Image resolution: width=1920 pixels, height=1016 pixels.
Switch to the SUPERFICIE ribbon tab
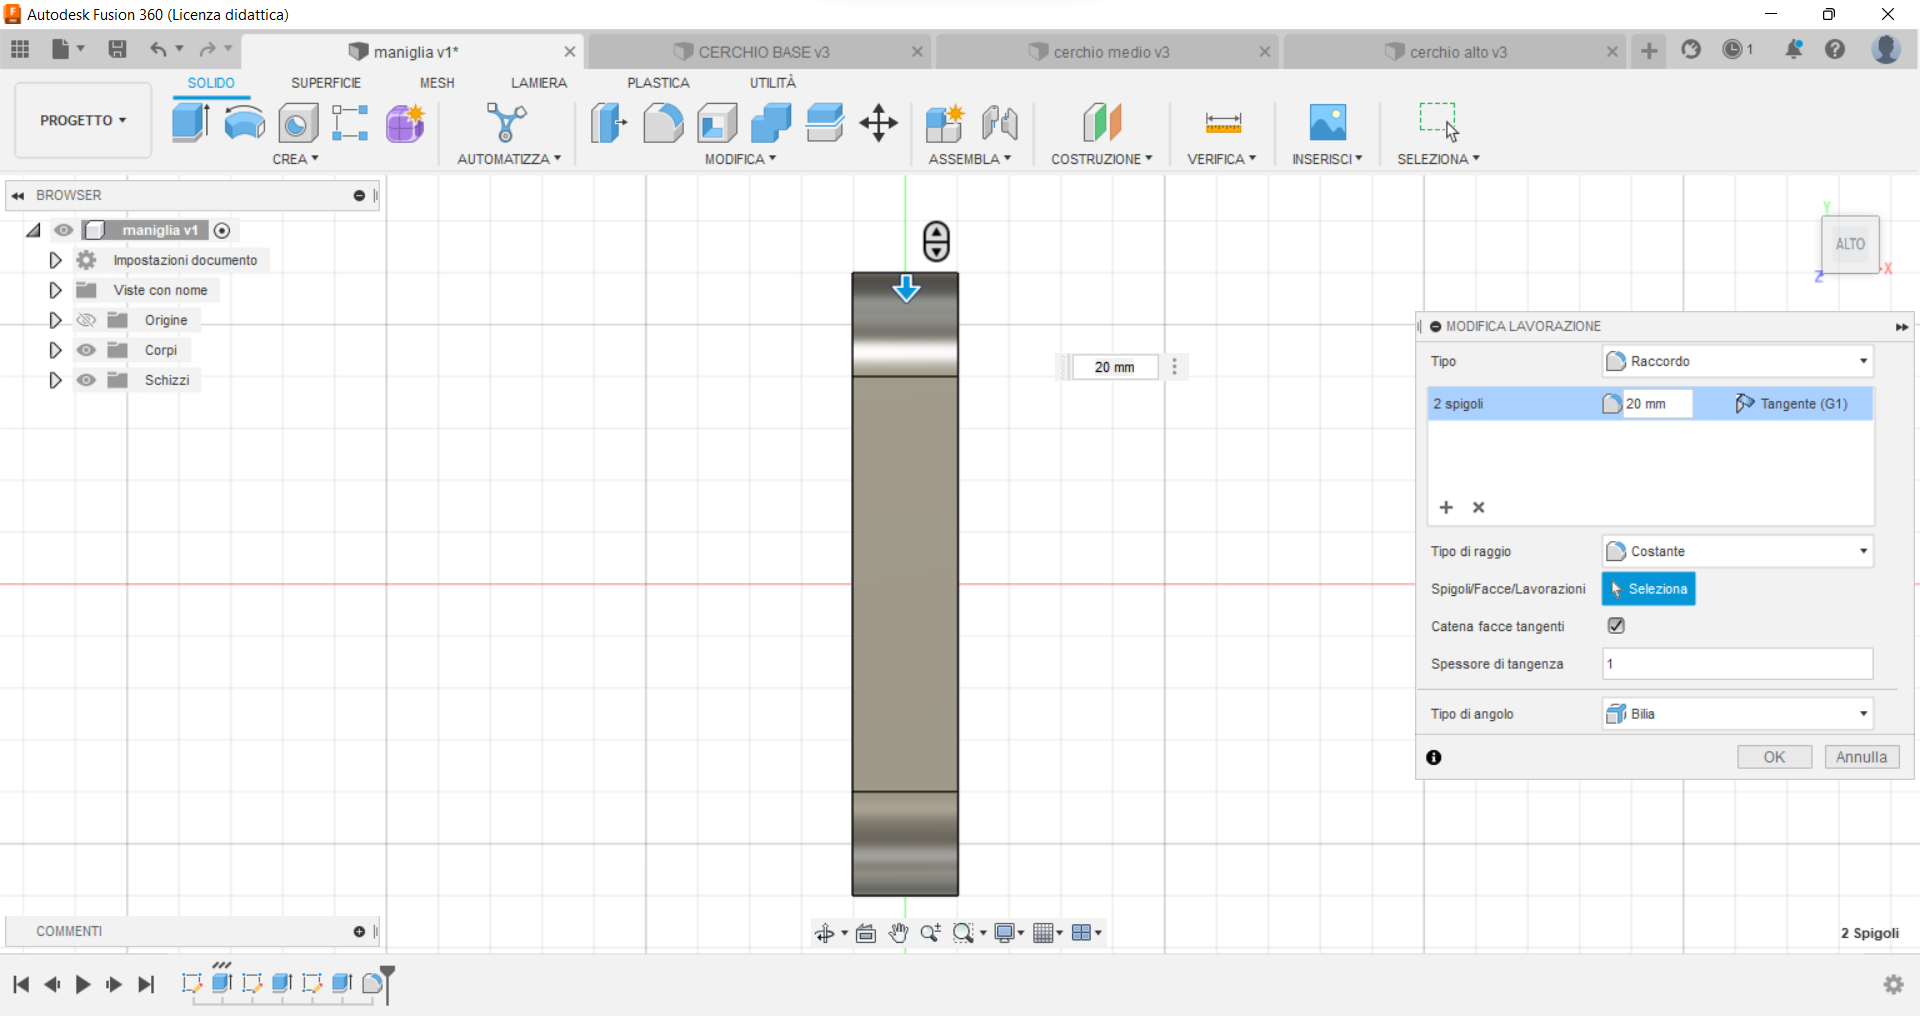pyautogui.click(x=326, y=83)
